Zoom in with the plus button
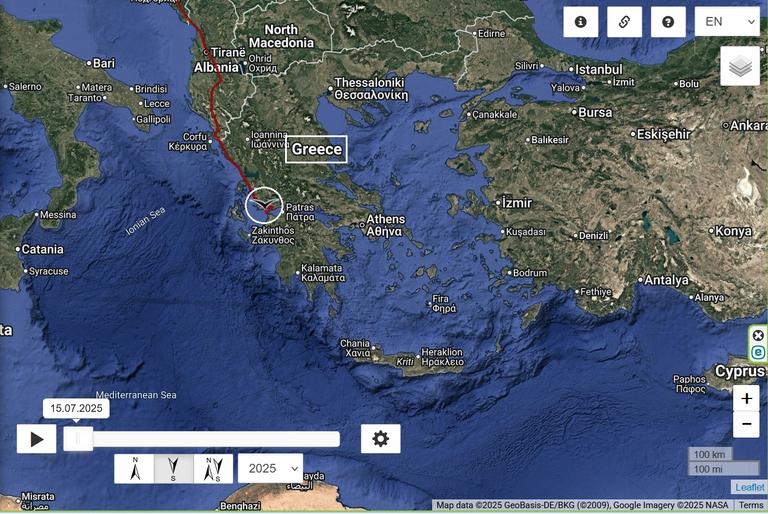 [746, 398]
